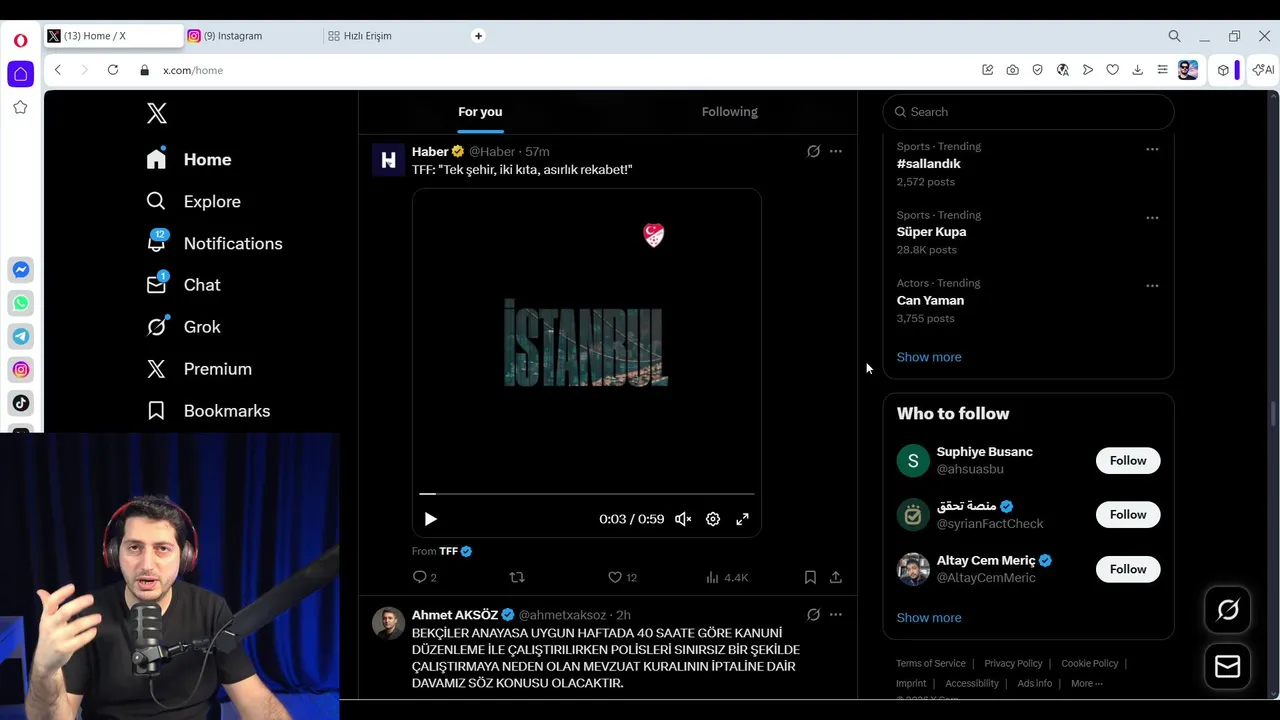Image resolution: width=1280 pixels, height=720 pixels.
Task: Follow Suphiye Busanc
Action: click(1128, 461)
